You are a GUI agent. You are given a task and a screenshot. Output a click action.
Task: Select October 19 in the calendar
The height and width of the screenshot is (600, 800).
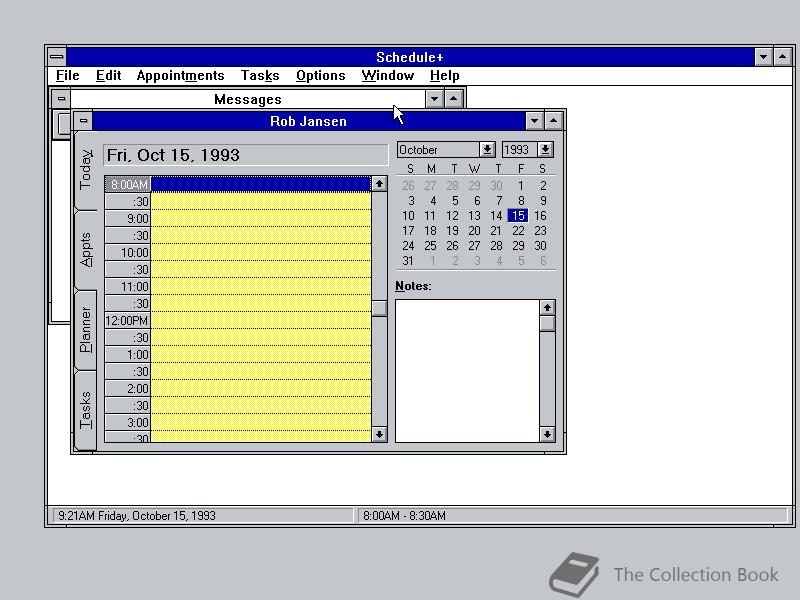452,231
